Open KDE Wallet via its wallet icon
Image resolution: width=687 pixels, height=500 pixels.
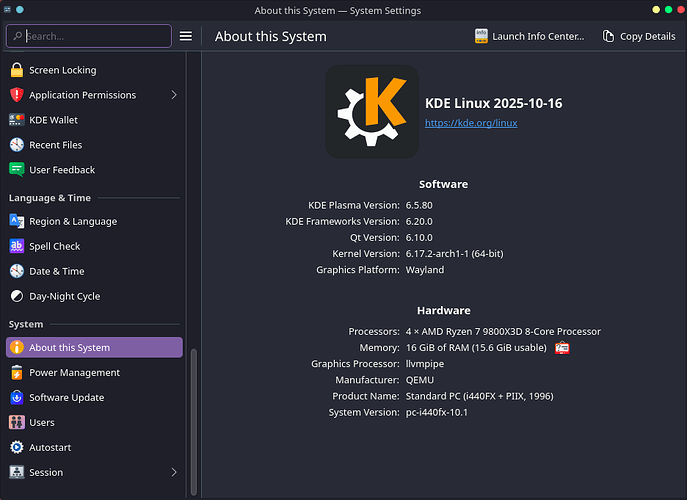coord(16,120)
